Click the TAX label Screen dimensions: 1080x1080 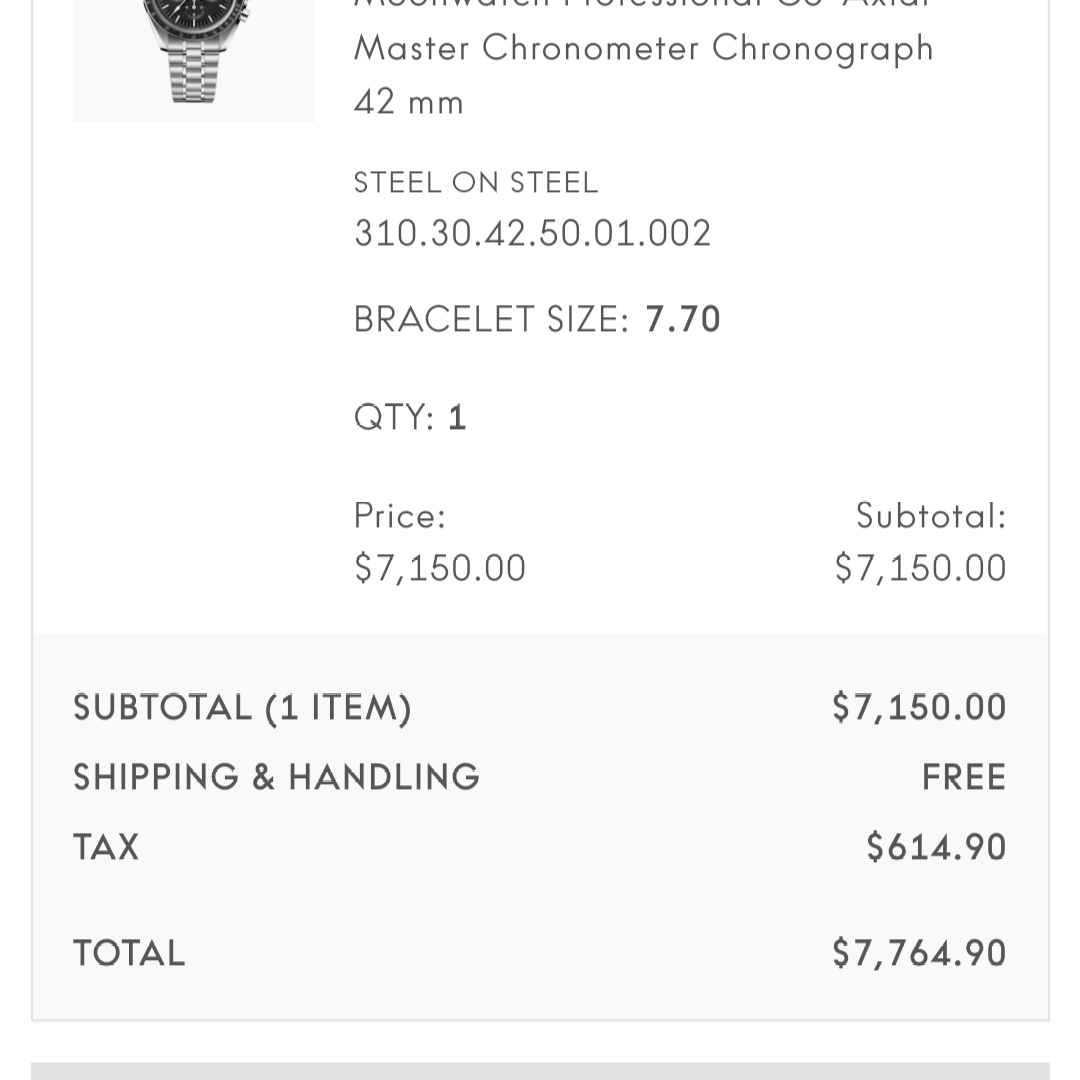[106, 847]
